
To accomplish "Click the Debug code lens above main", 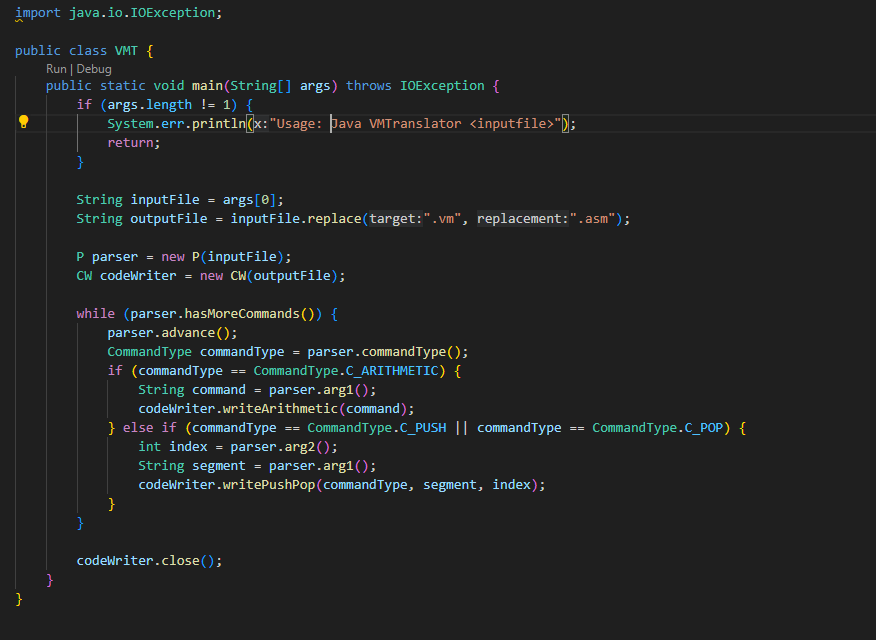I will click(93, 68).
